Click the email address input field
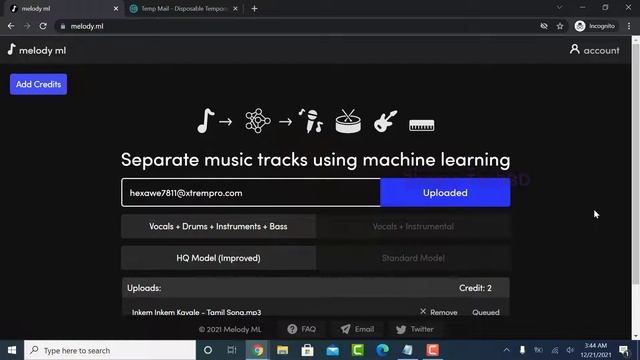 point(251,193)
